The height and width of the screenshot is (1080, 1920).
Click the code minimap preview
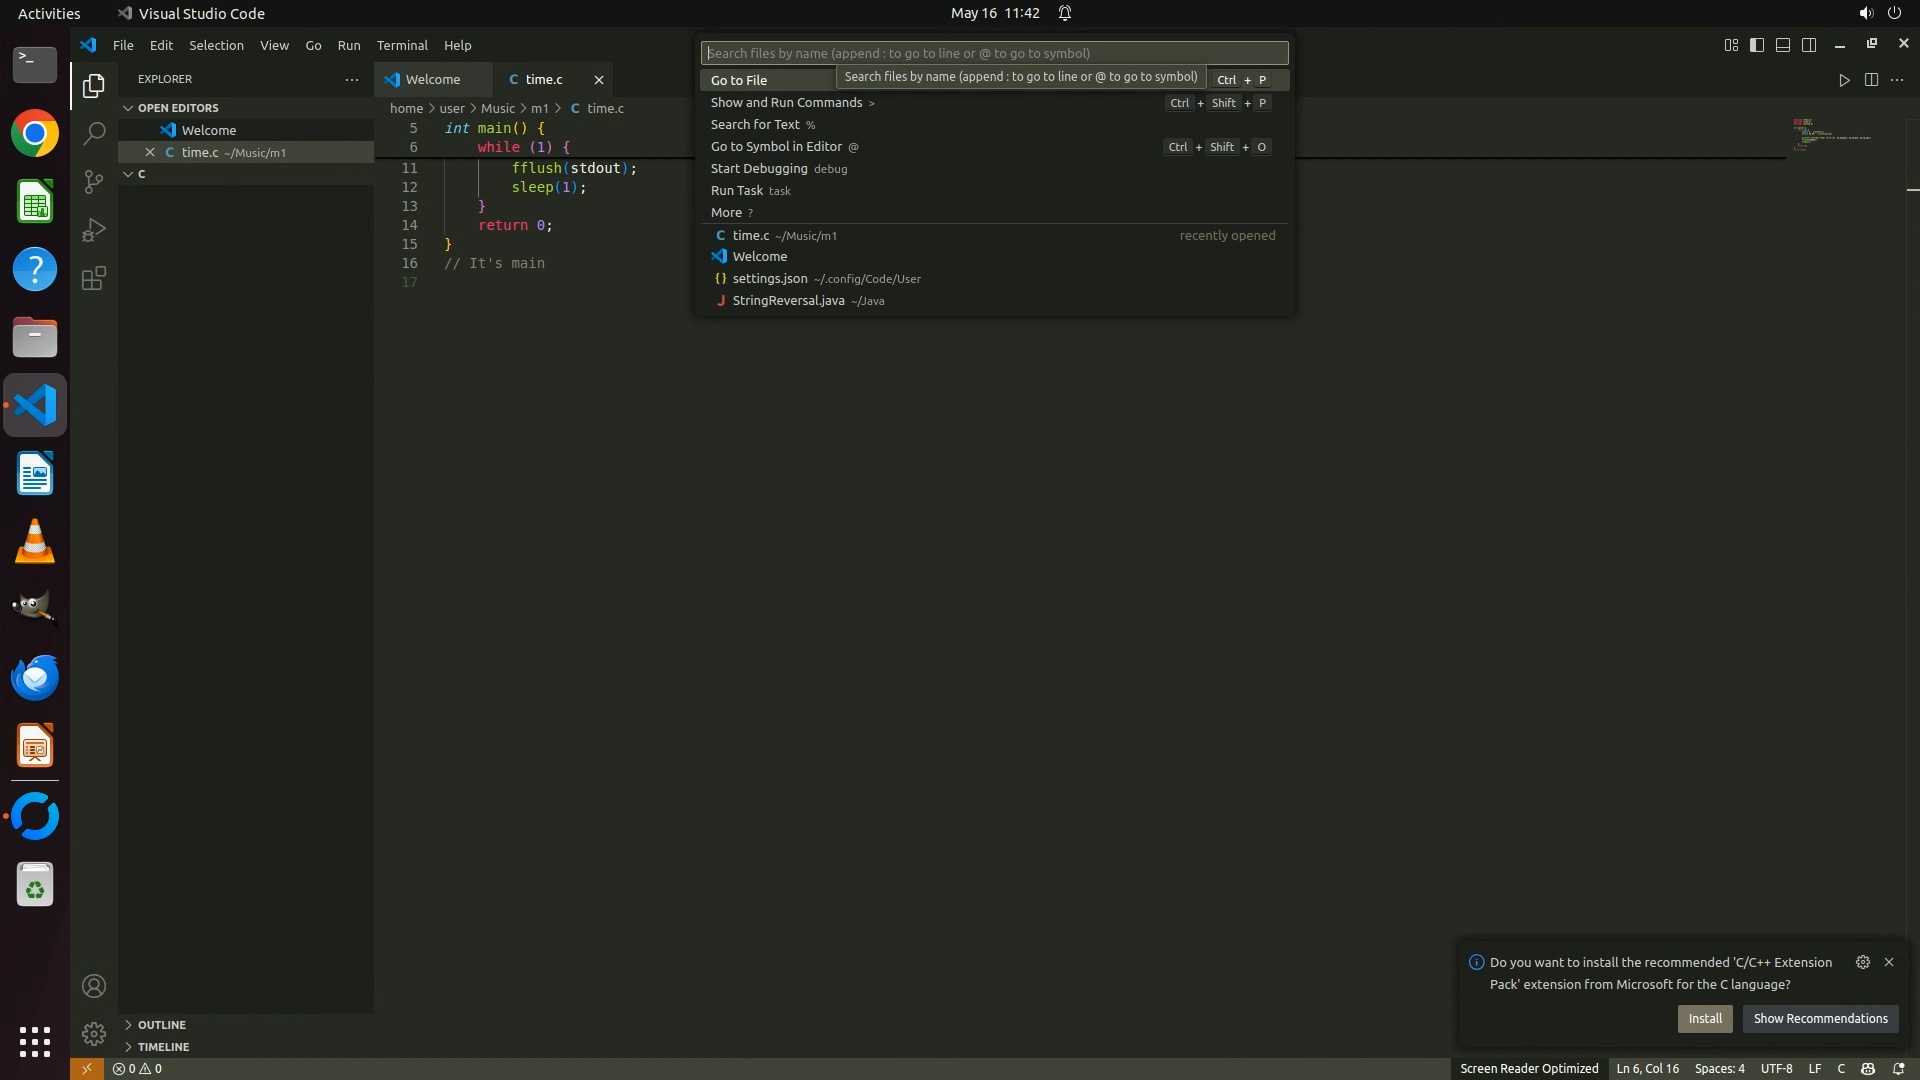[x=1830, y=135]
